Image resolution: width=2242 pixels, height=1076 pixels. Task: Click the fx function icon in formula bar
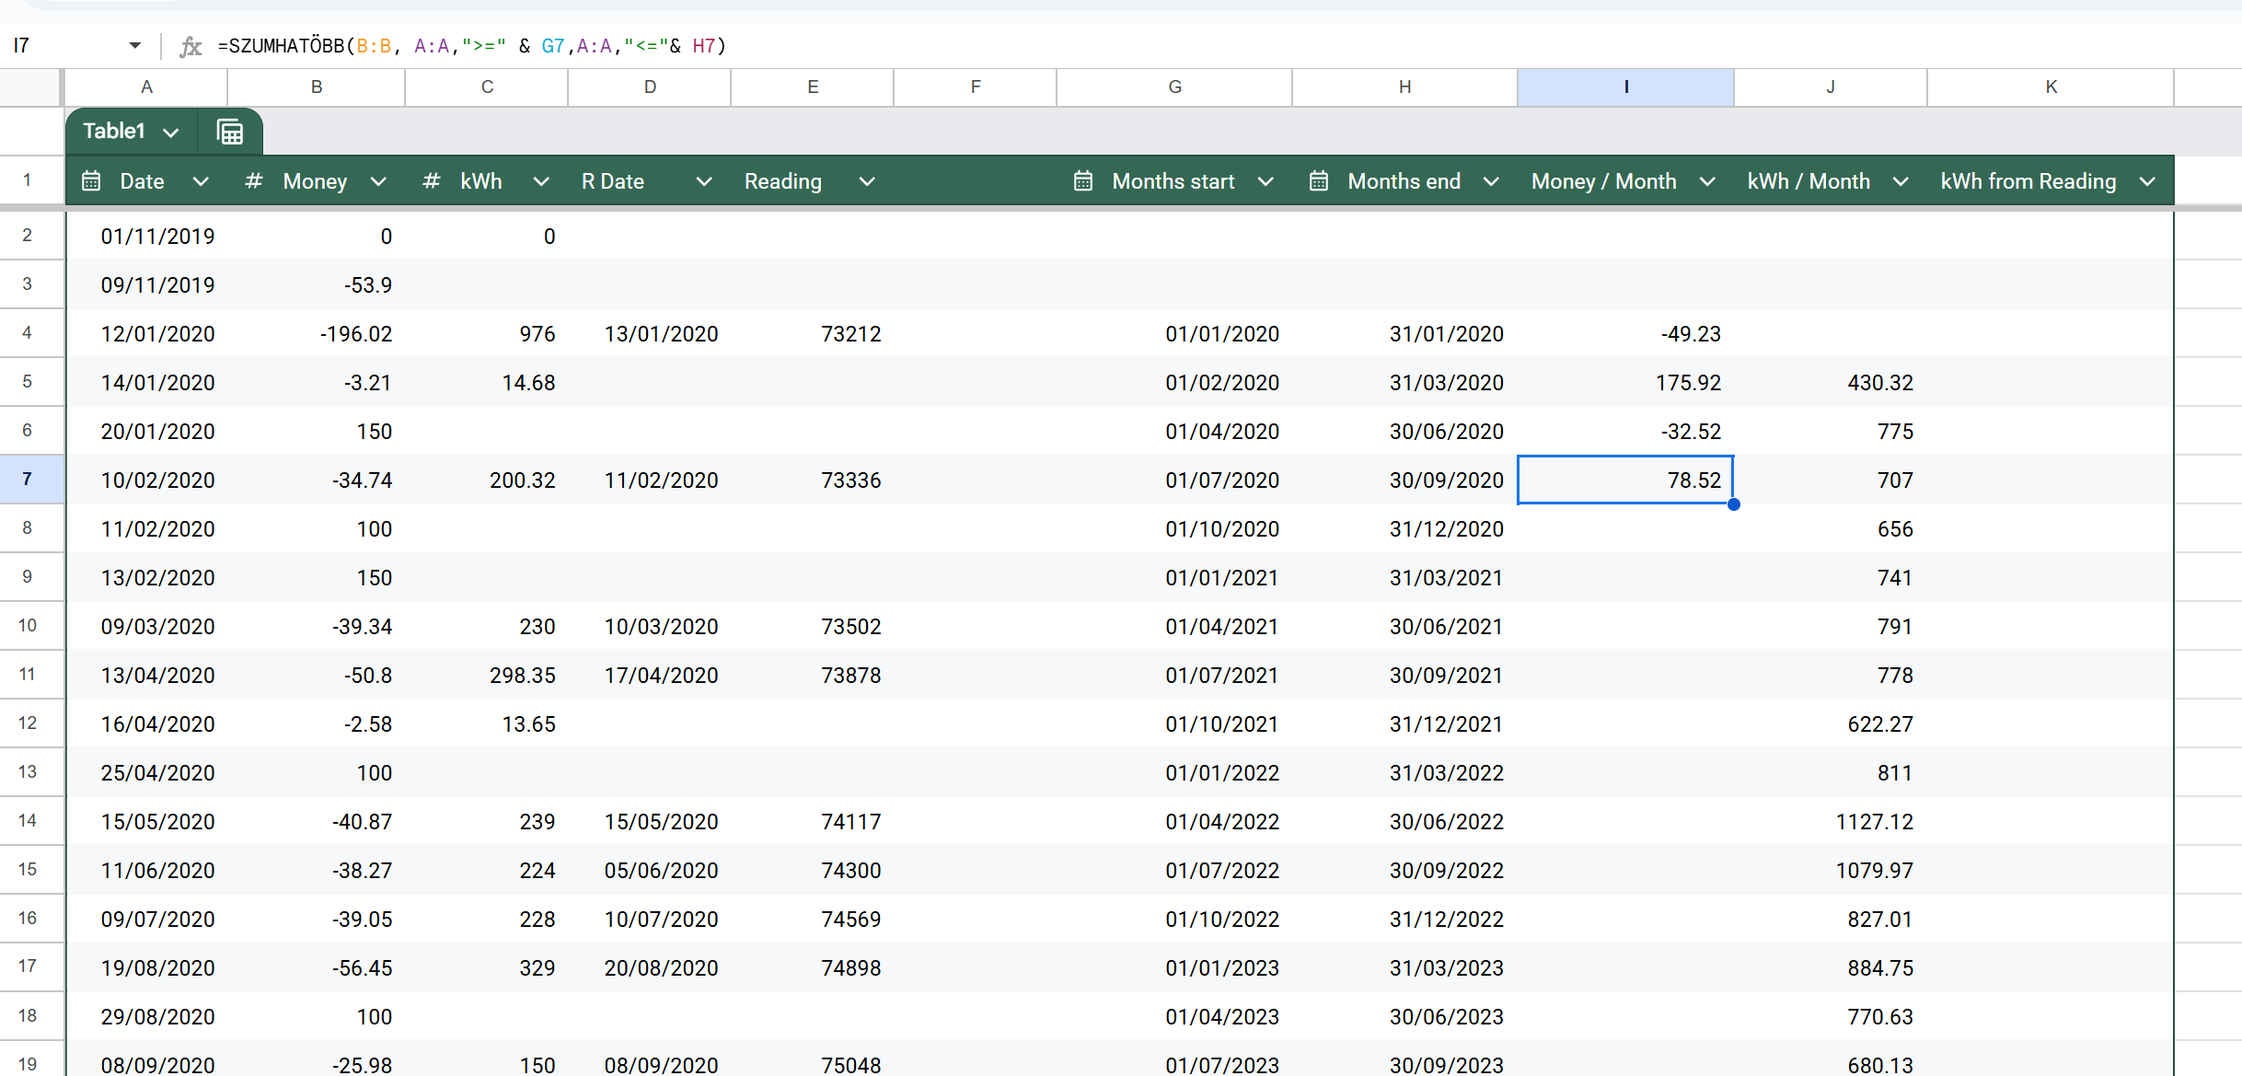[190, 46]
